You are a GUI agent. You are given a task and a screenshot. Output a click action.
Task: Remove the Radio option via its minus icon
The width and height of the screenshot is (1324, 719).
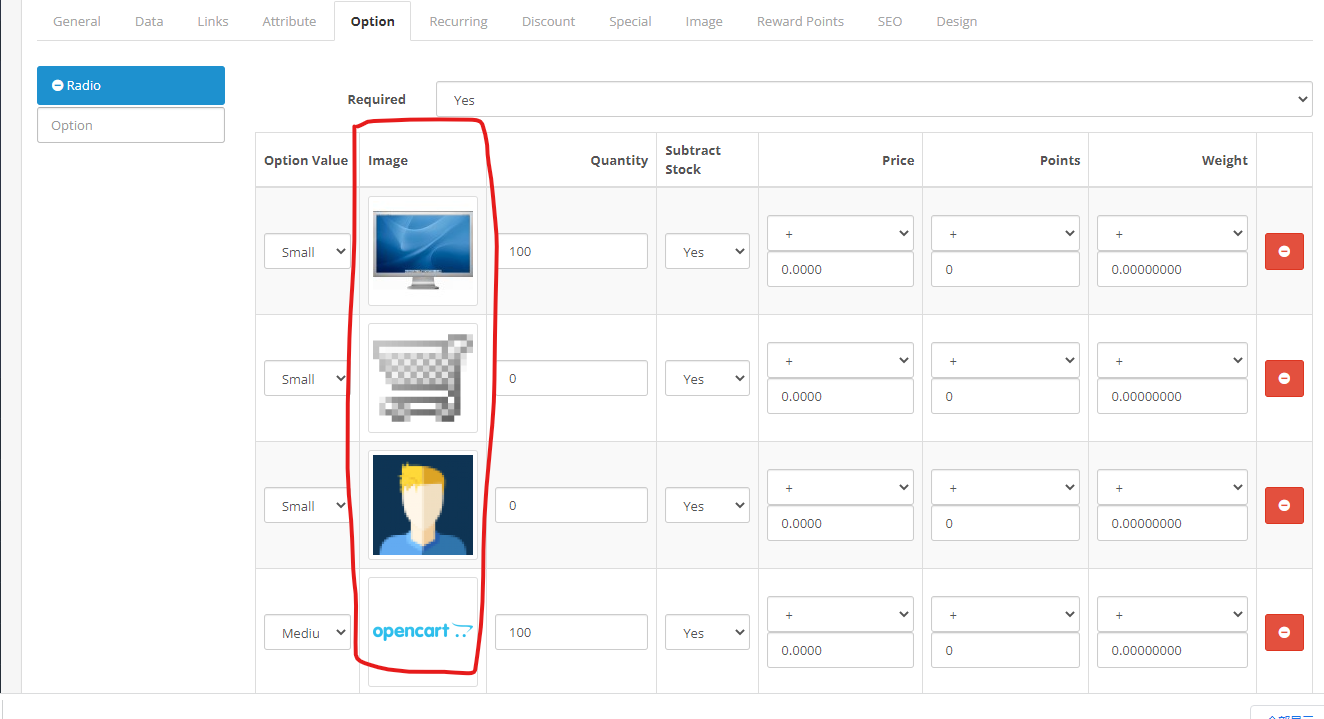pyautogui.click(x=58, y=86)
